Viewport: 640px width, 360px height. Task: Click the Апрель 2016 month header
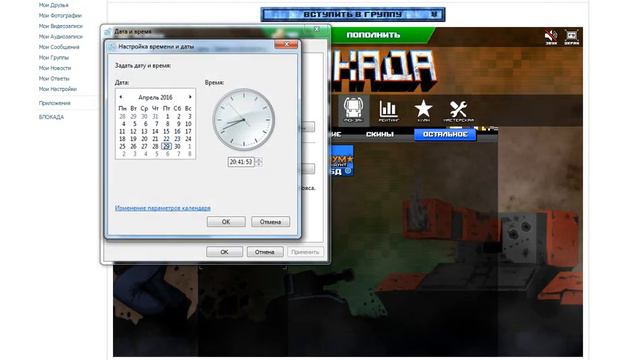[x=155, y=98]
